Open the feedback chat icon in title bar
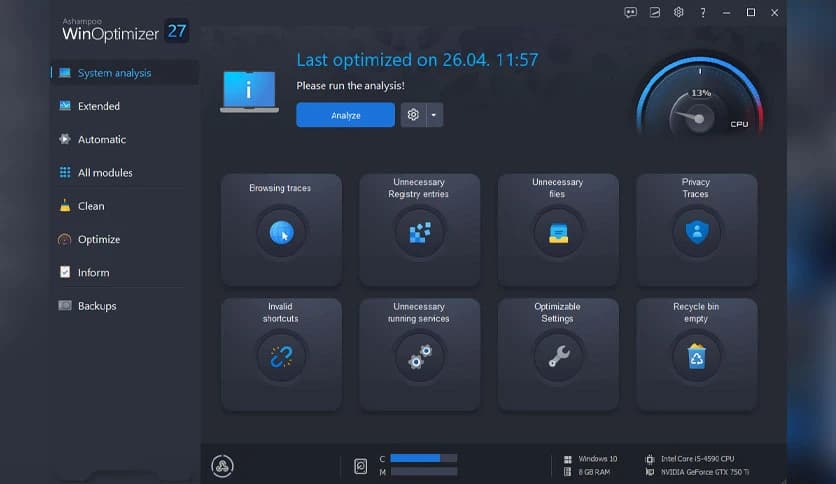Screen dimensions: 836x484 630,12
